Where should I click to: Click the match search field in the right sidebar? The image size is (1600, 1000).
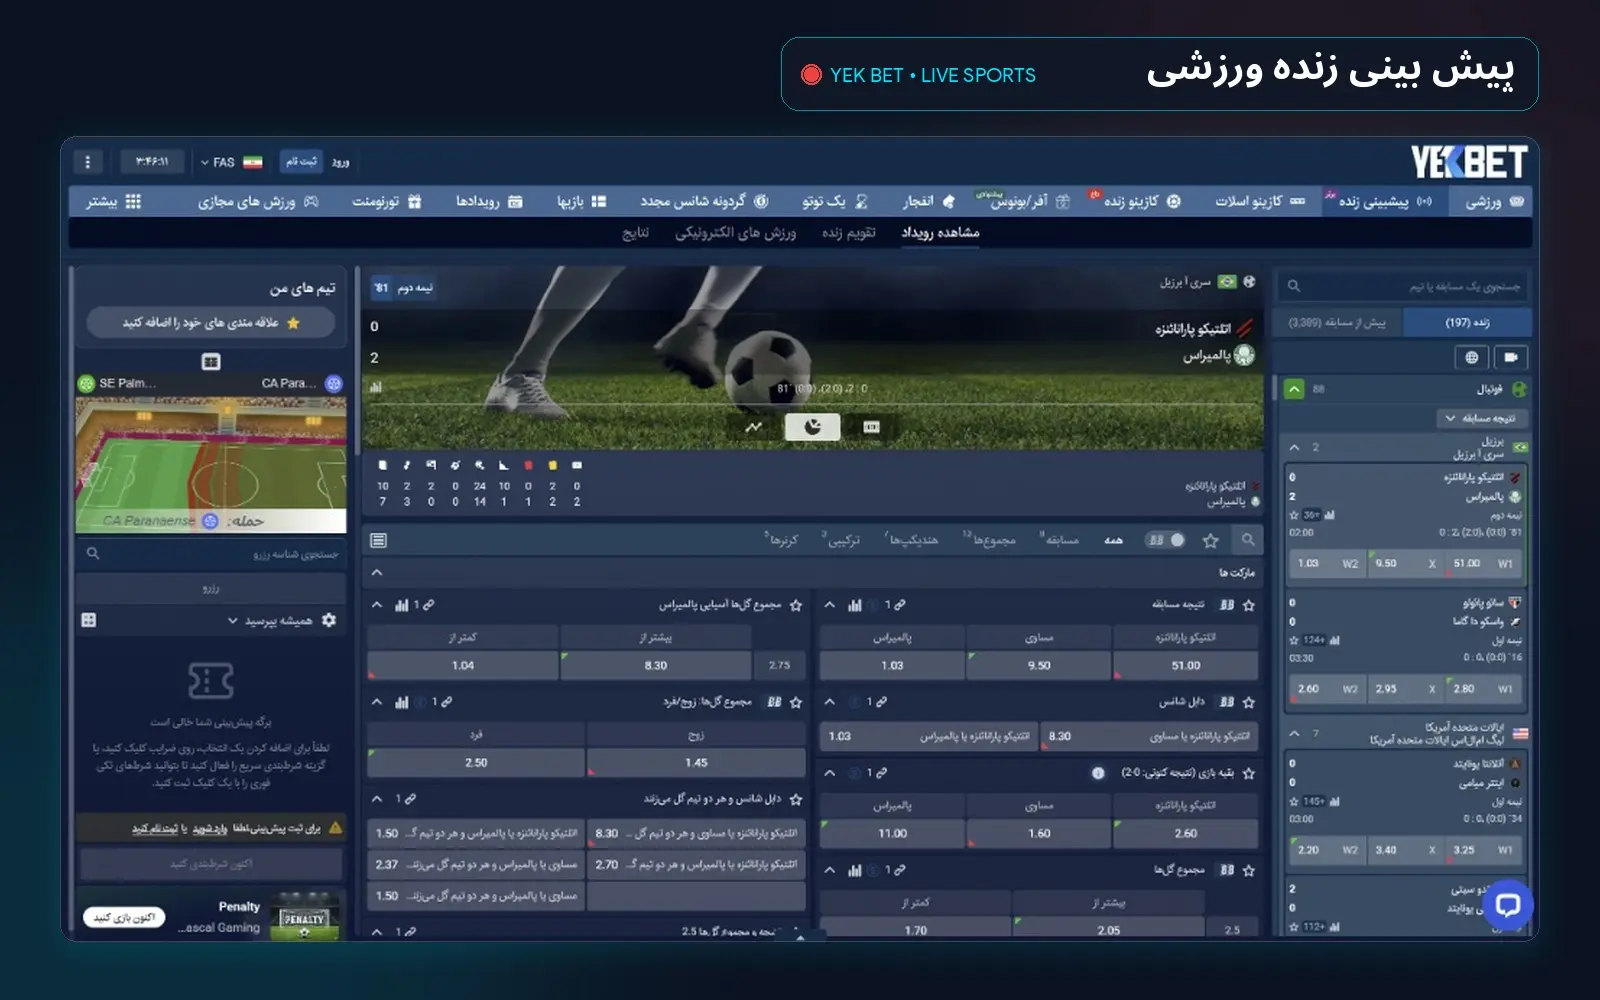point(1402,286)
